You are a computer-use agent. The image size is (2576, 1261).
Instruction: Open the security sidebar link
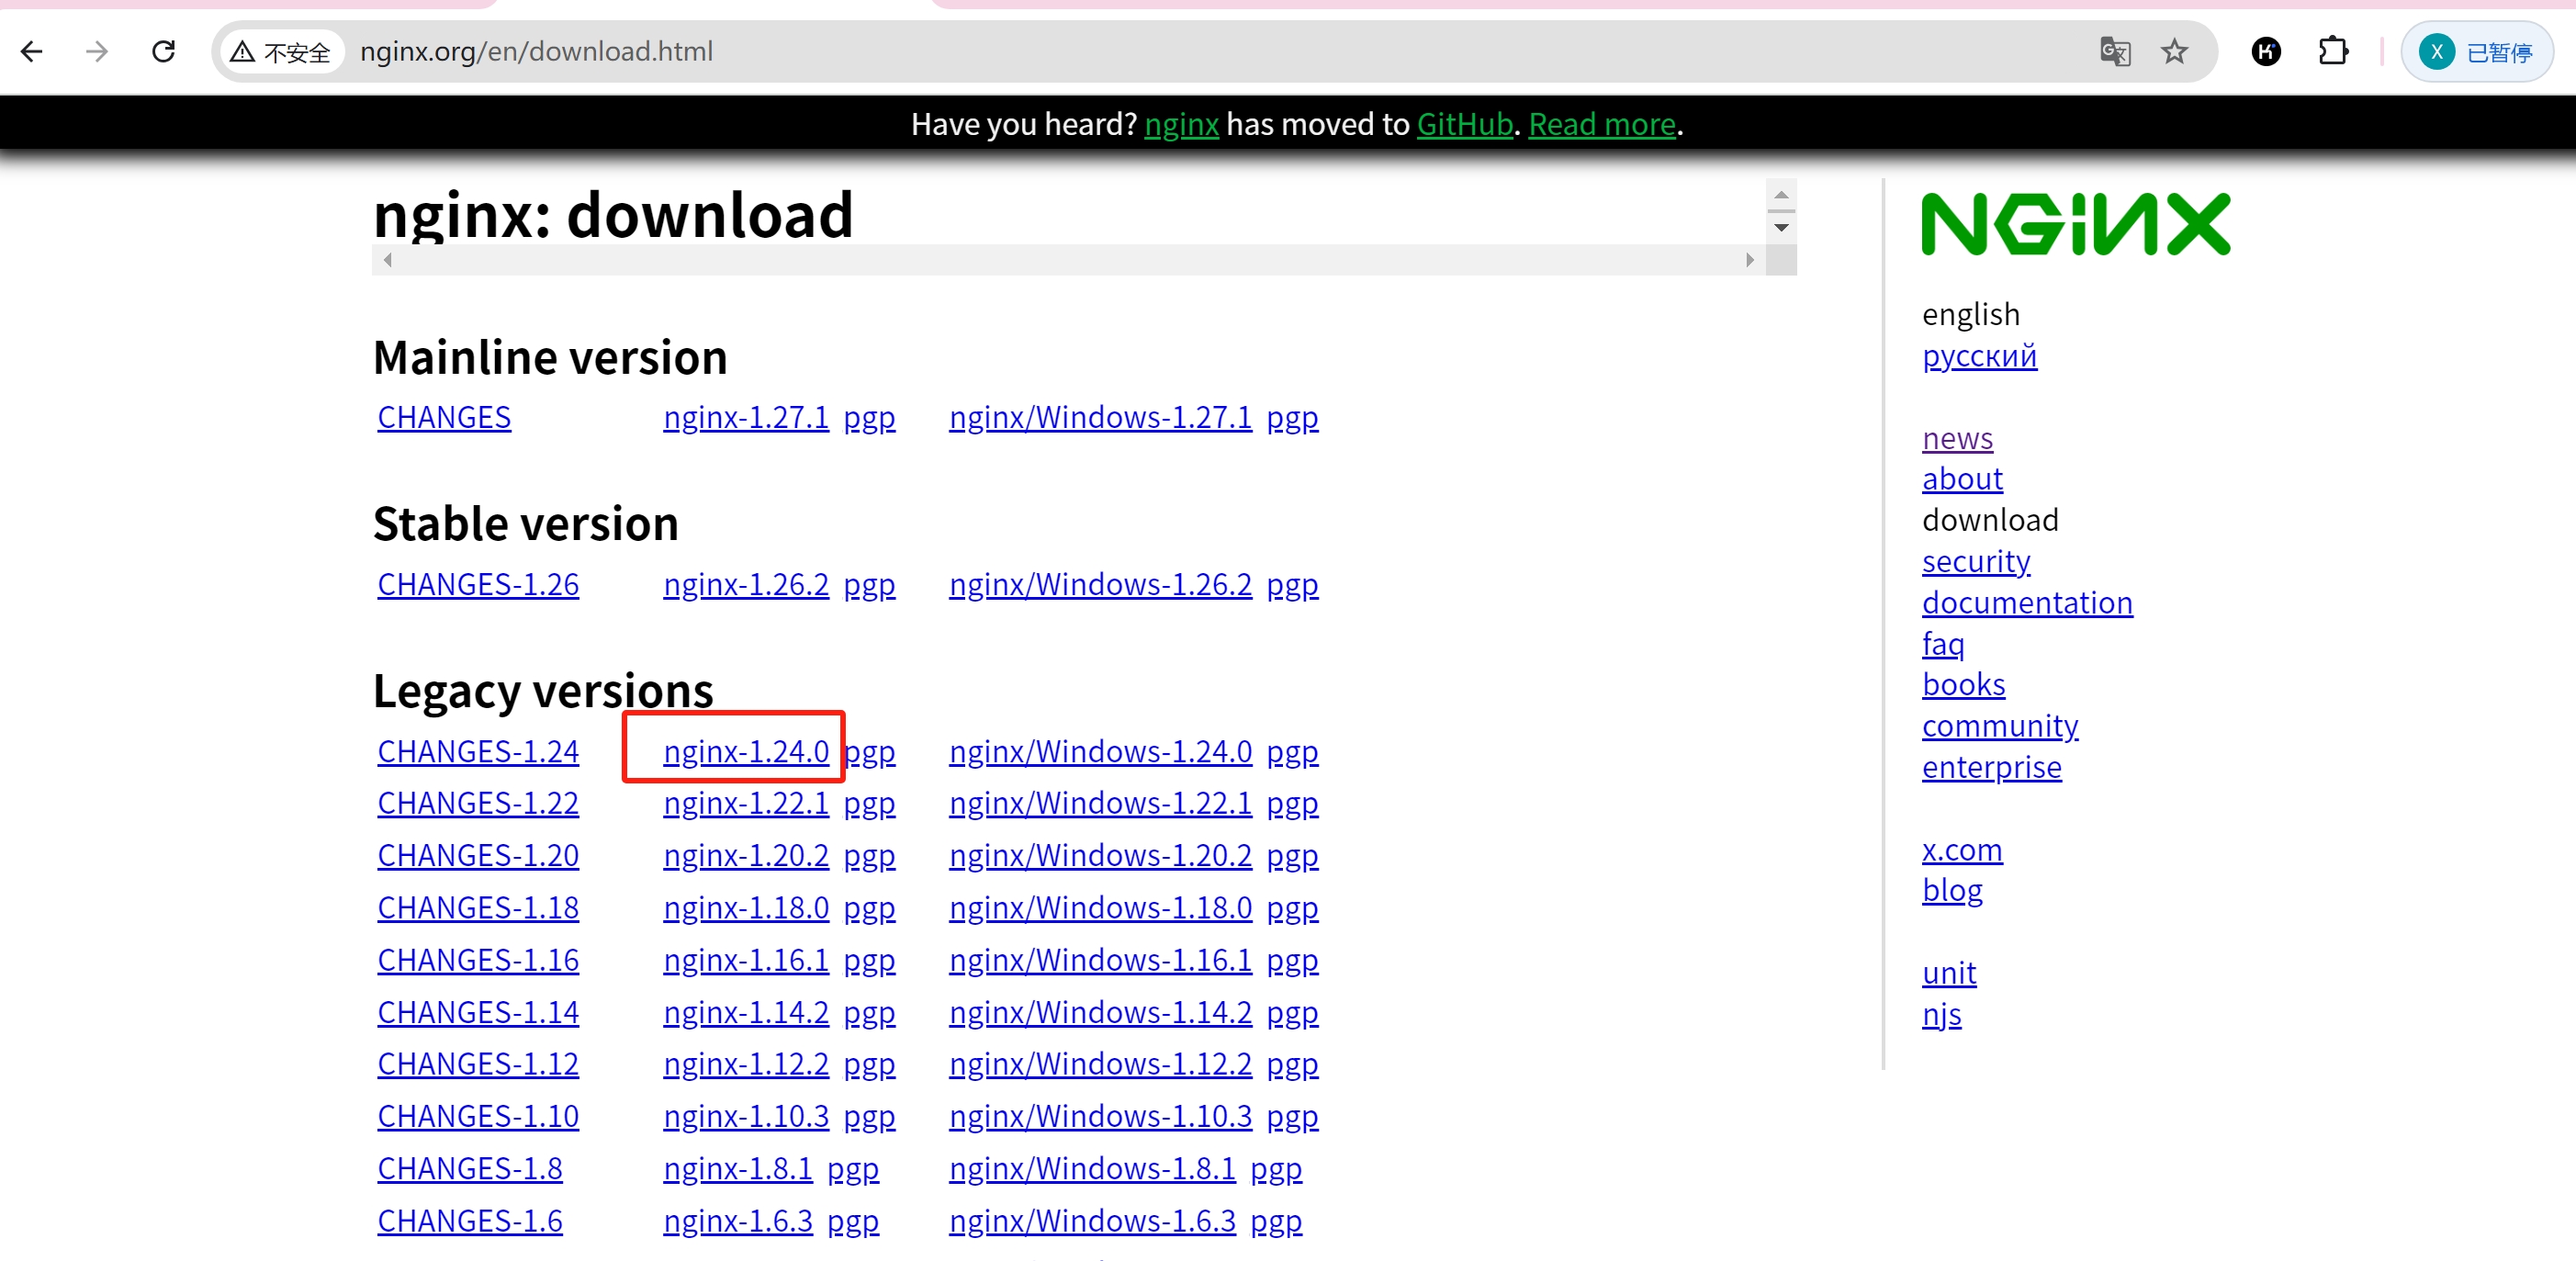coord(1976,561)
